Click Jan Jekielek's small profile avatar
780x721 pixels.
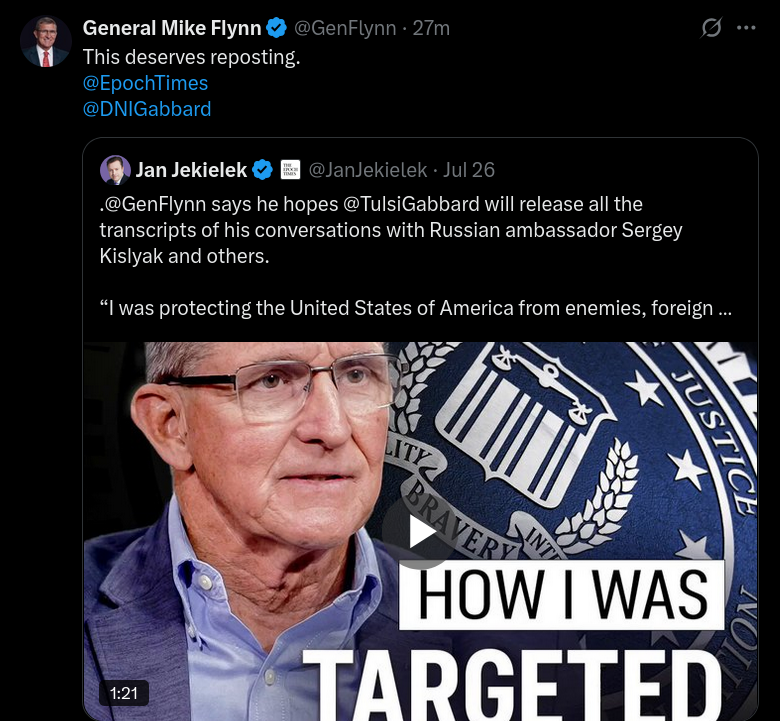115,170
